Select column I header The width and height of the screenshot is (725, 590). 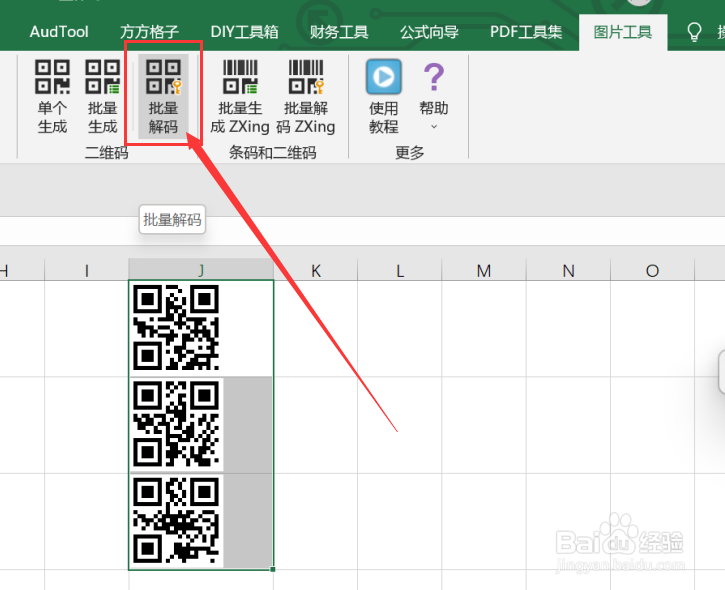(x=86, y=270)
